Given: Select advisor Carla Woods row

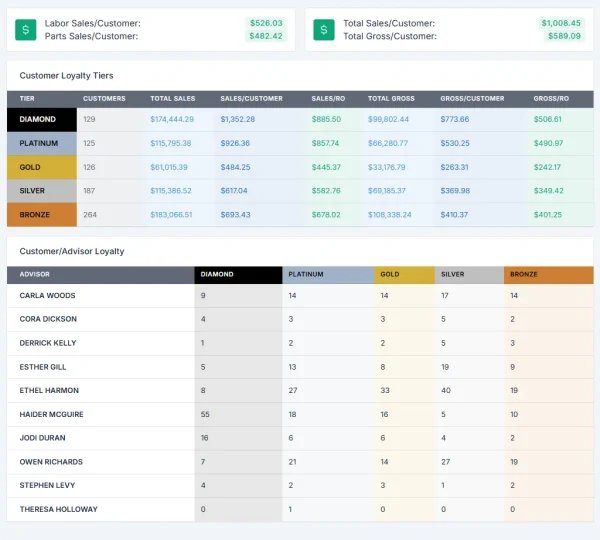Looking at the screenshot, I should (47, 296).
